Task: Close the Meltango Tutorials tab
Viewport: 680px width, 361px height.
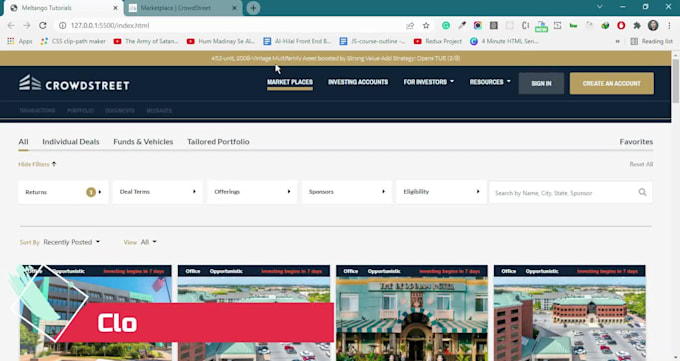Action: [115, 8]
